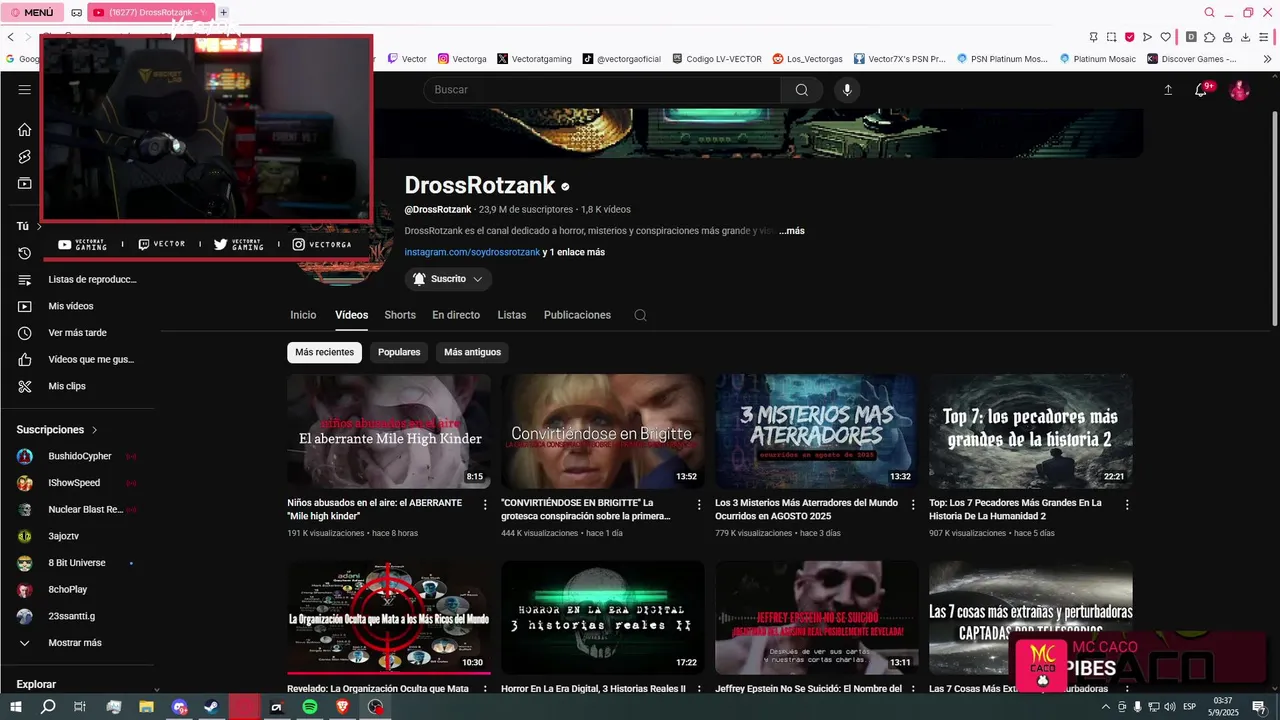The width and height of the screenshot is (1280, 720).
Task: Open options for 3 Misterios video
Action: coord(913,505)
